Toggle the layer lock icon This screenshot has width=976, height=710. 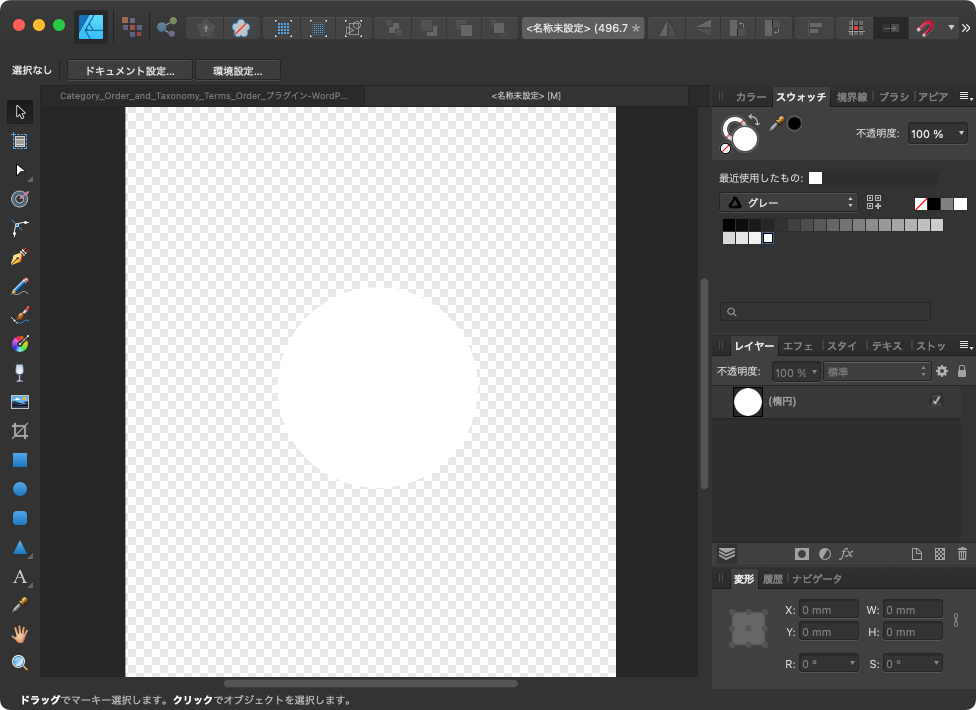962,371
